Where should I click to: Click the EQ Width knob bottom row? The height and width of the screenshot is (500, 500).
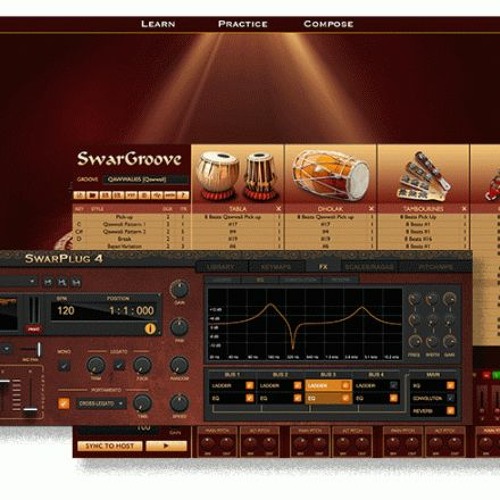point(432,342)
